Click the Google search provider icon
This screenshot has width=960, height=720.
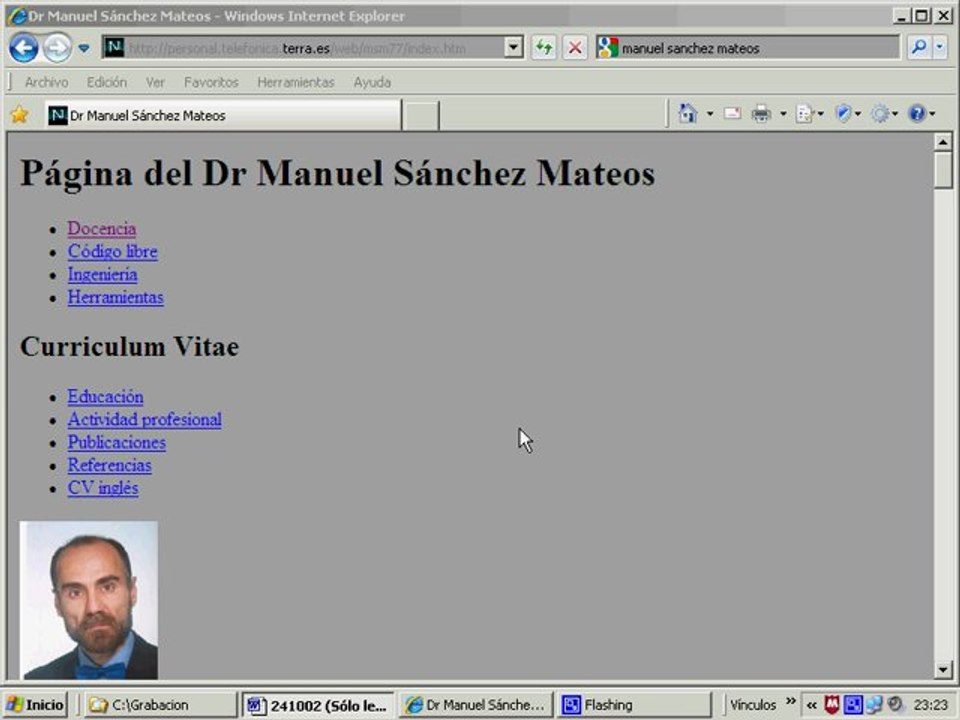coord(608,47)
